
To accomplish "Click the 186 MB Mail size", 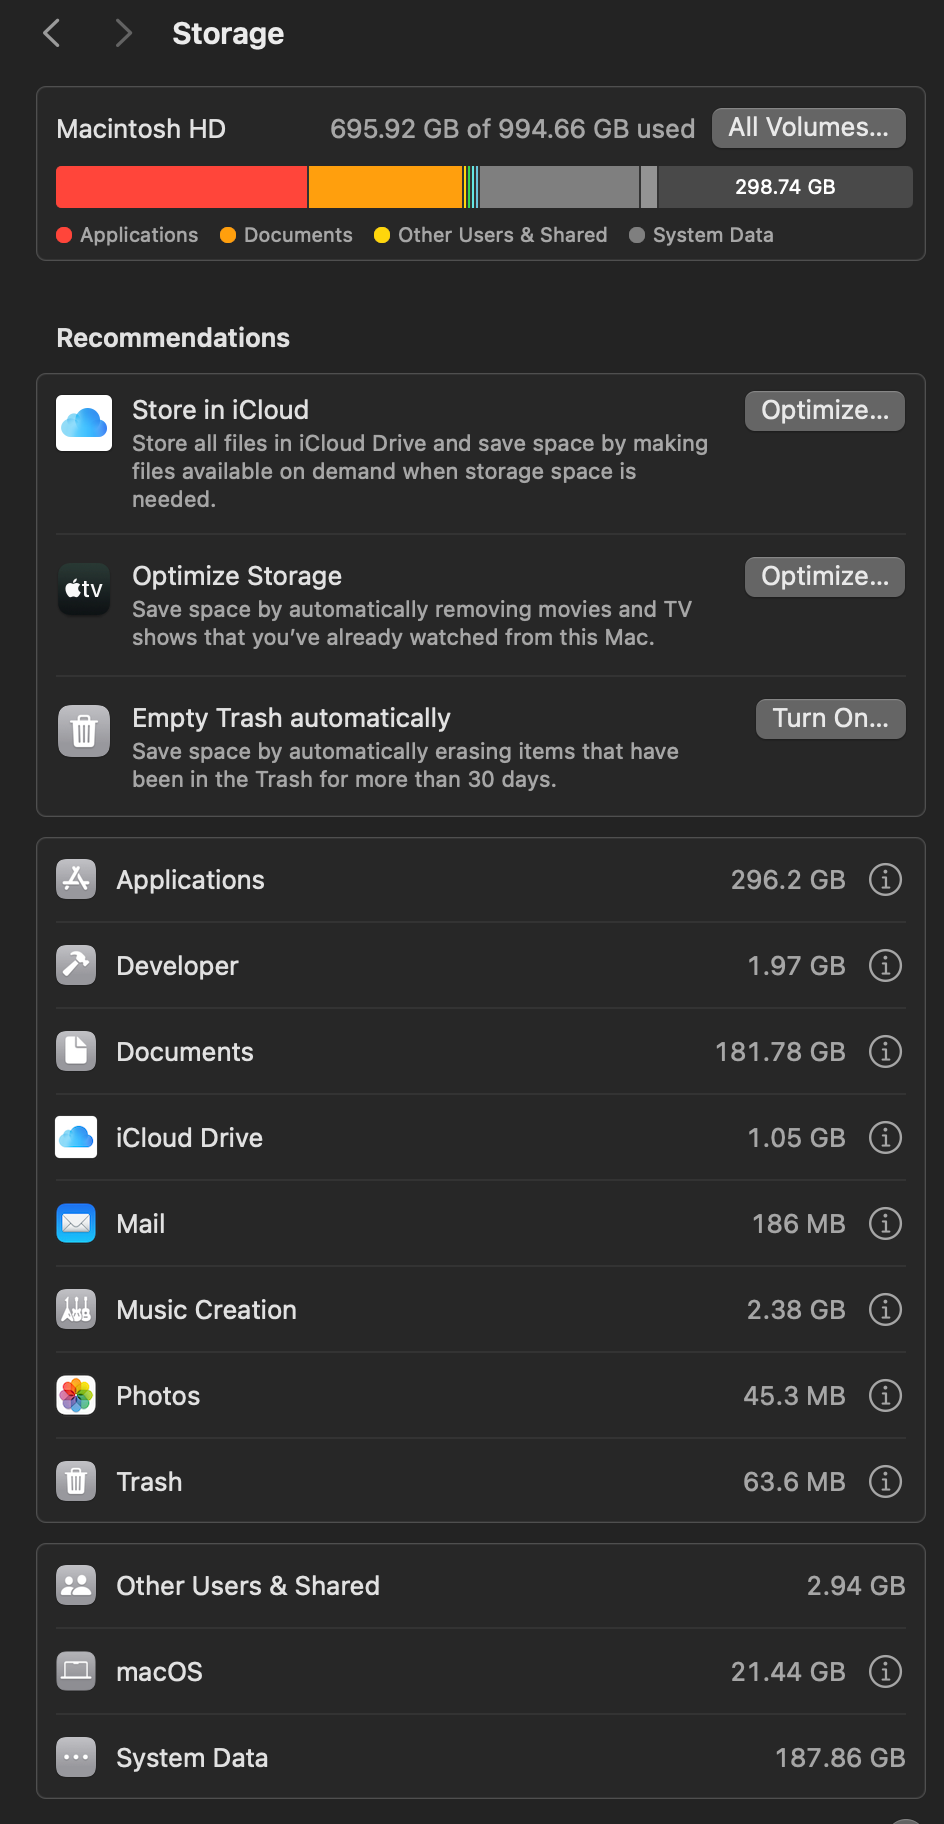I will pyautogui.click(x=798, y=1224).
